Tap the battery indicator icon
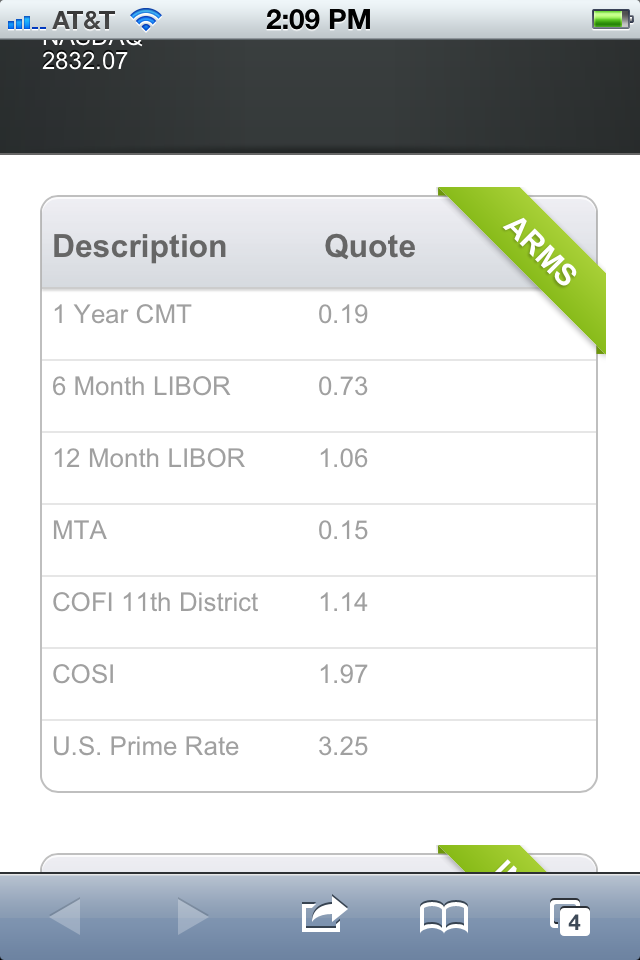 click(x=612, y=20)
